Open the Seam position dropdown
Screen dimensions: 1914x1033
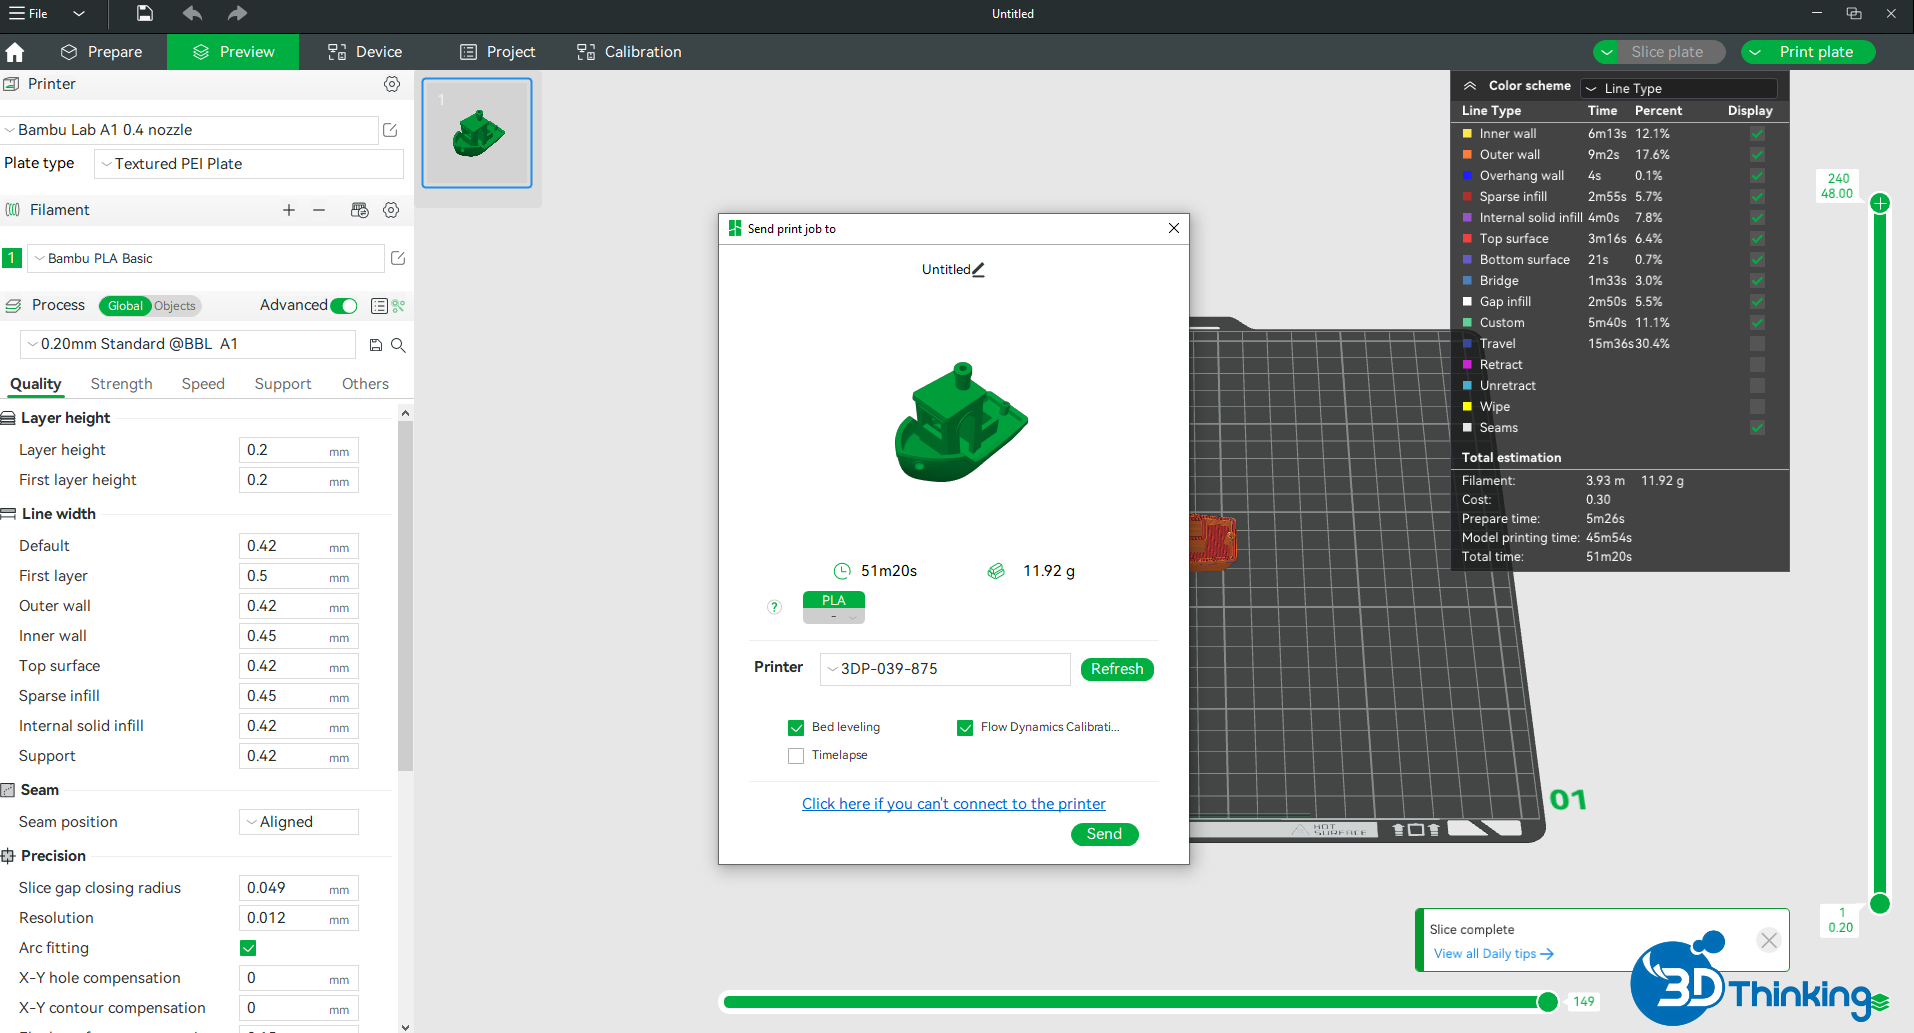click(299, 822)
